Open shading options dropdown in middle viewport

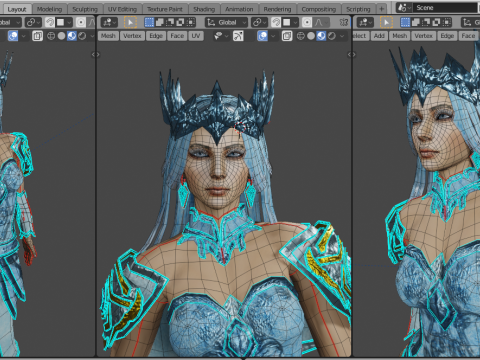tap(342, 36)
